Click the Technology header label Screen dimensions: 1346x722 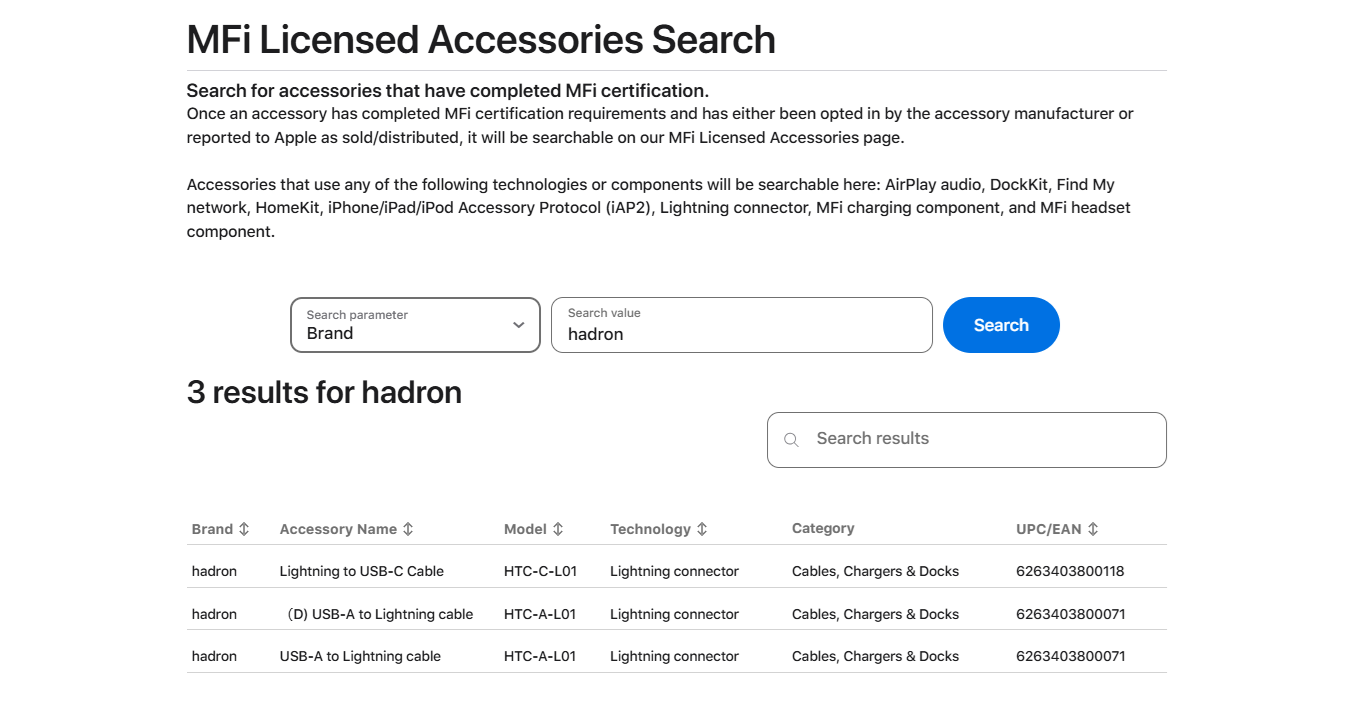[650, 529]
